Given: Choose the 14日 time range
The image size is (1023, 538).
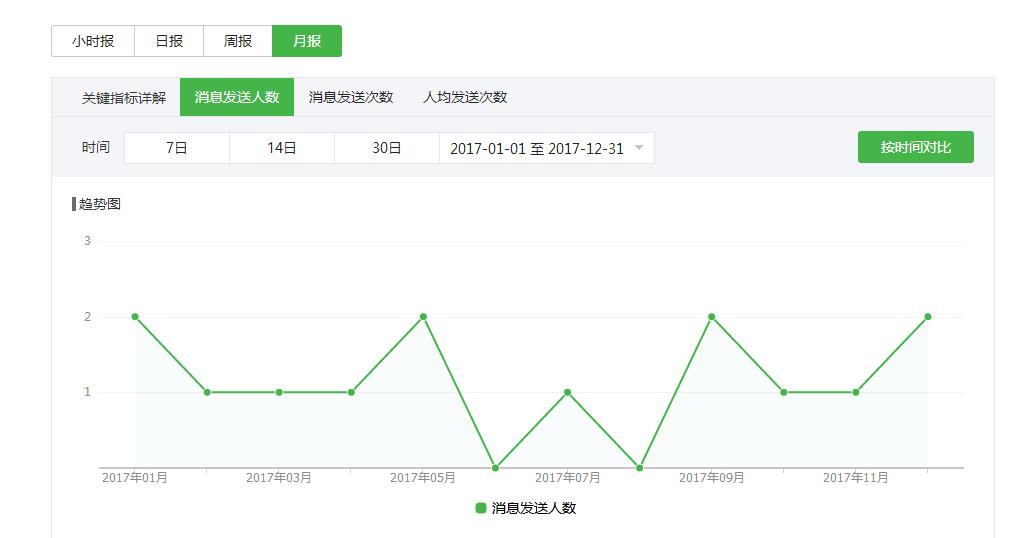Looking at the screenshot, I should point(282,148).
